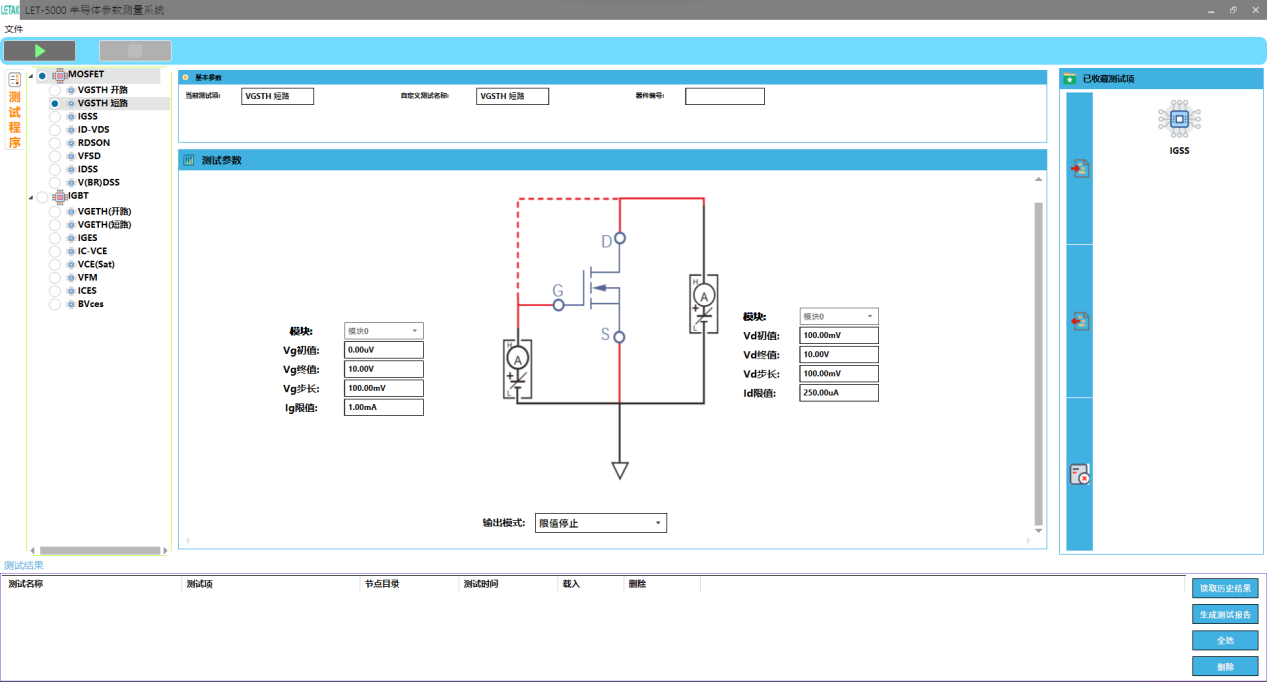Open the 文件 menu
This screenshot has width=1267, height=682.
pyautogui.click(x=14, y=29)
